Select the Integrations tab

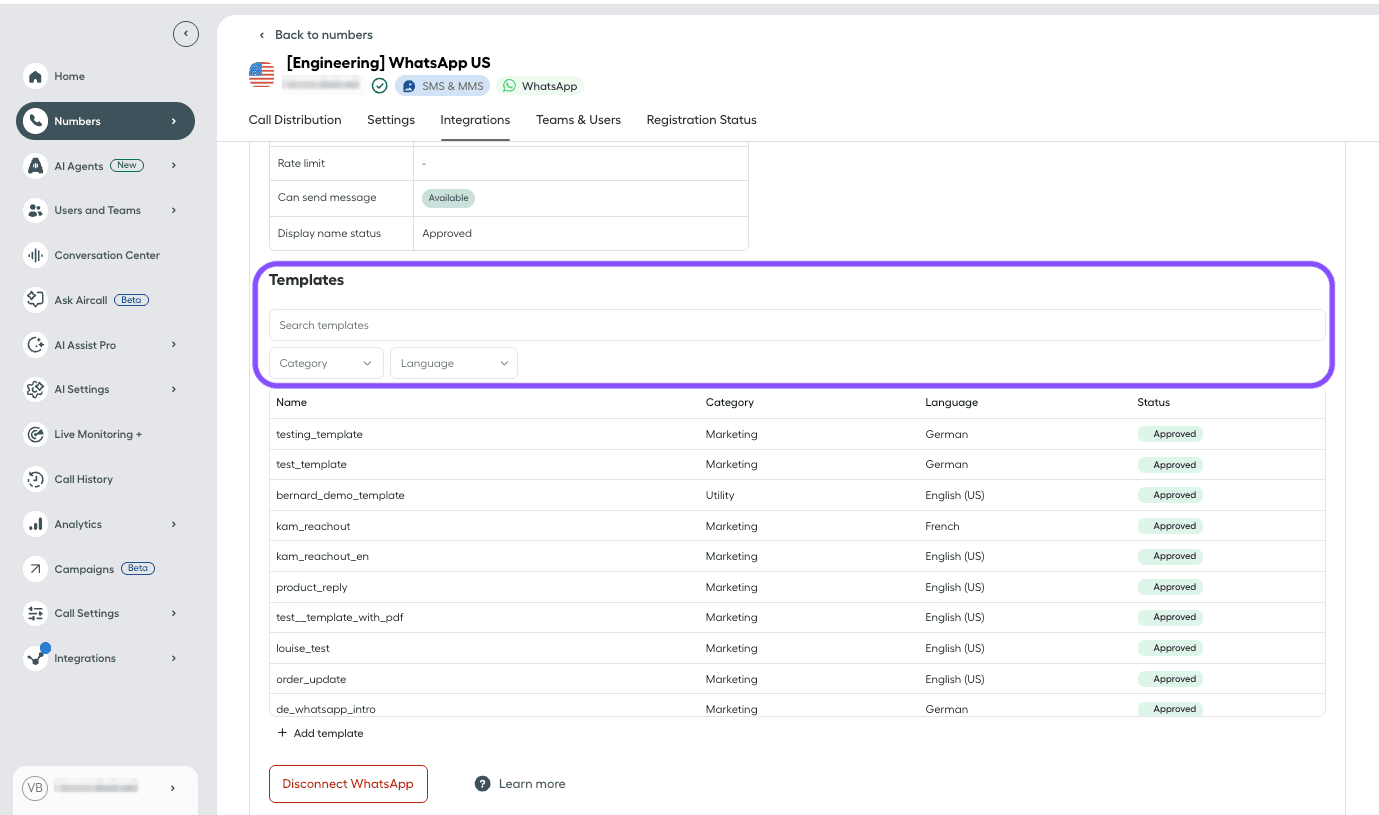(475, 120)
